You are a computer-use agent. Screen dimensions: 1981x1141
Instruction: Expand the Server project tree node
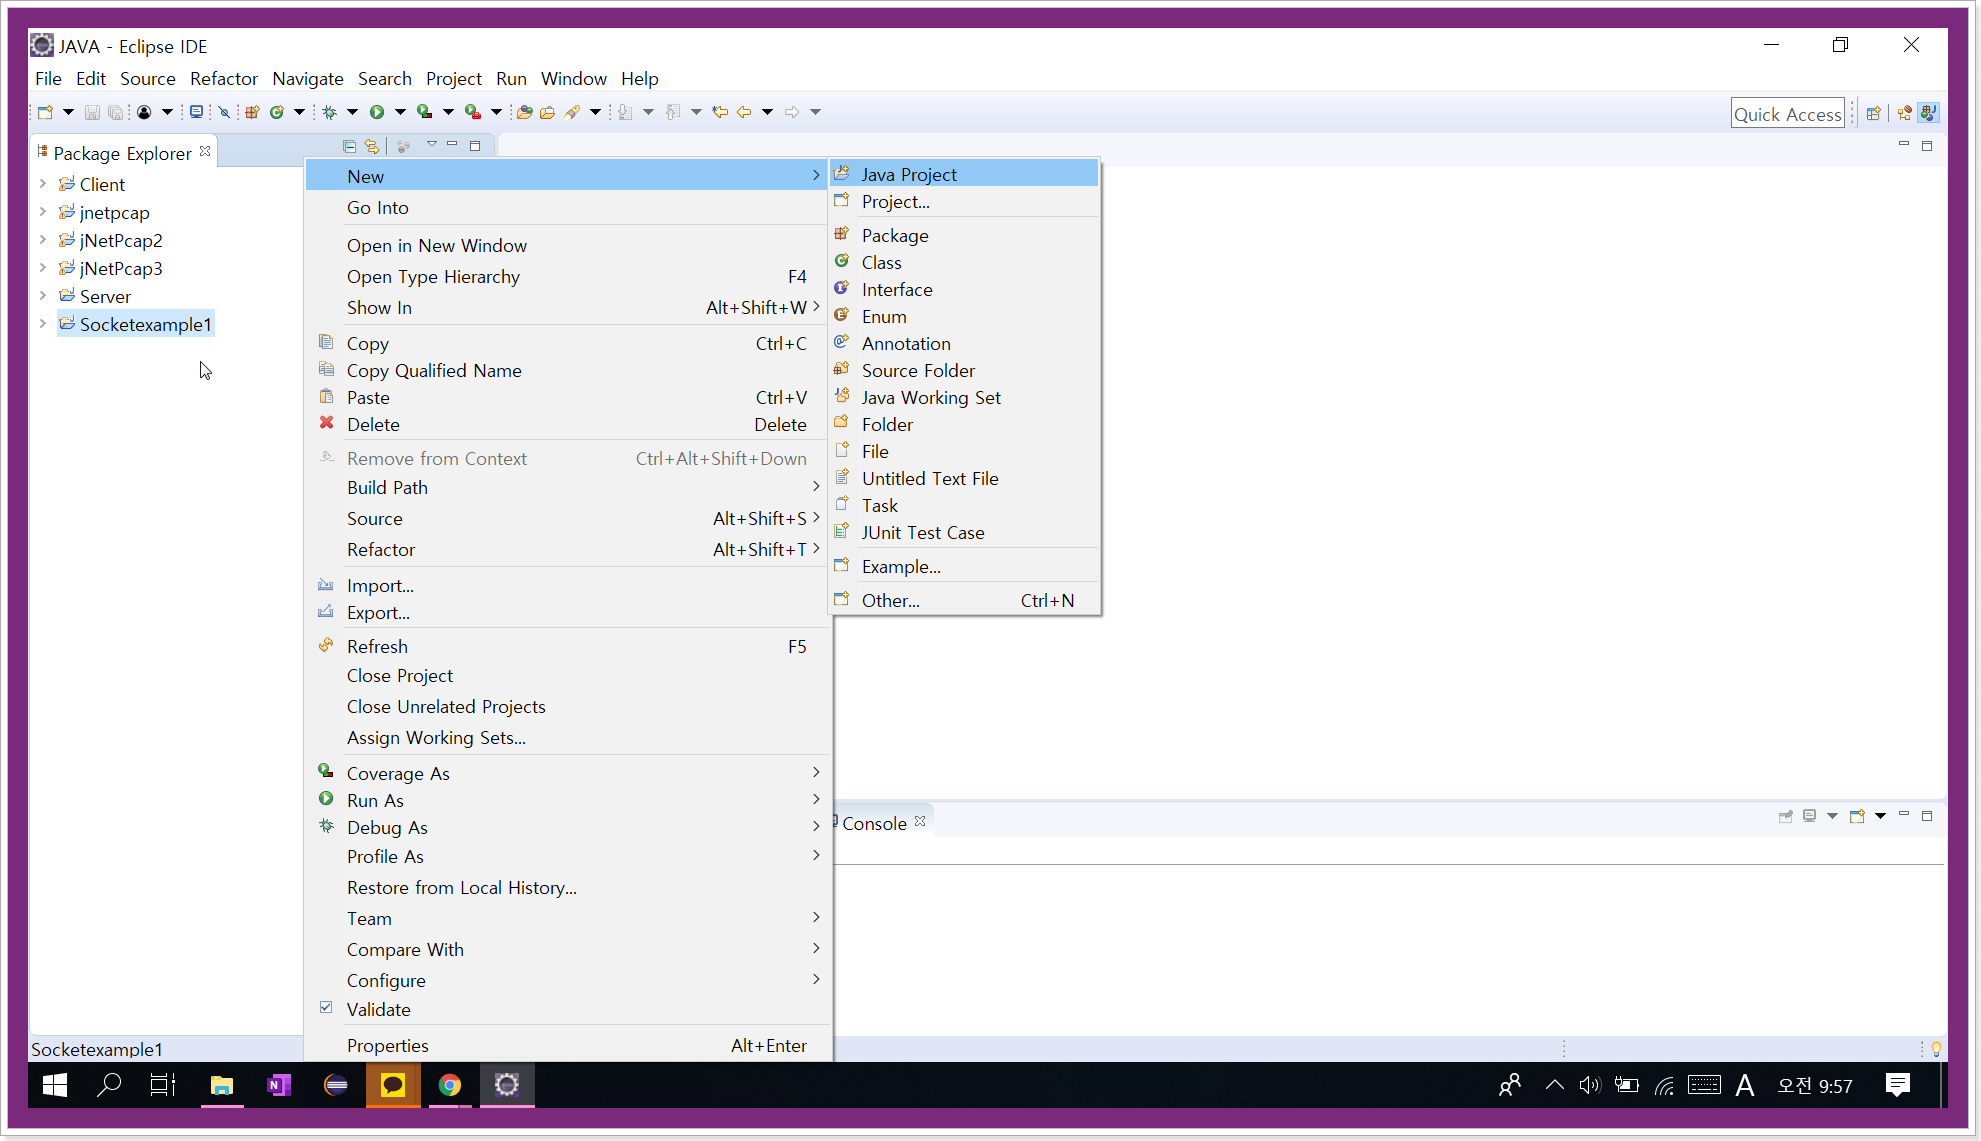click(x=43, y=296)
